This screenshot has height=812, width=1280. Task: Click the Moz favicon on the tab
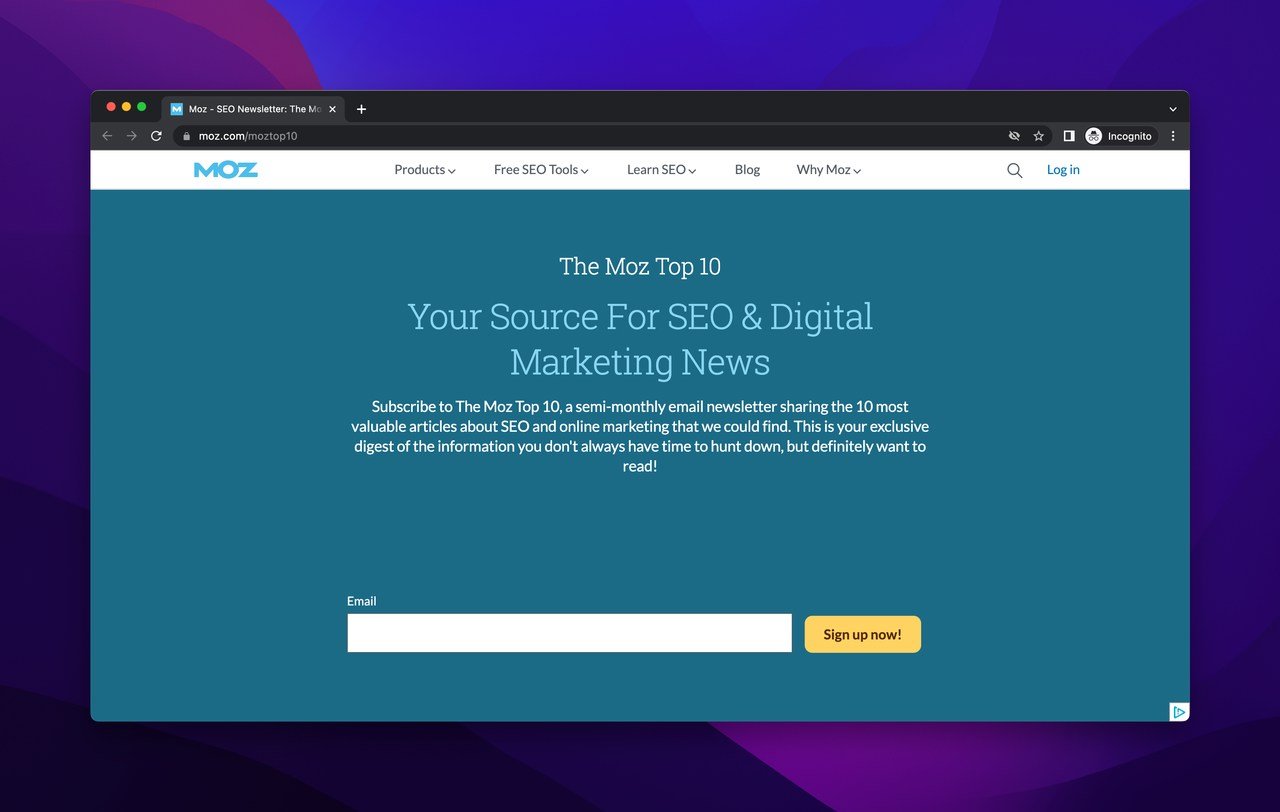click(177, 109)
